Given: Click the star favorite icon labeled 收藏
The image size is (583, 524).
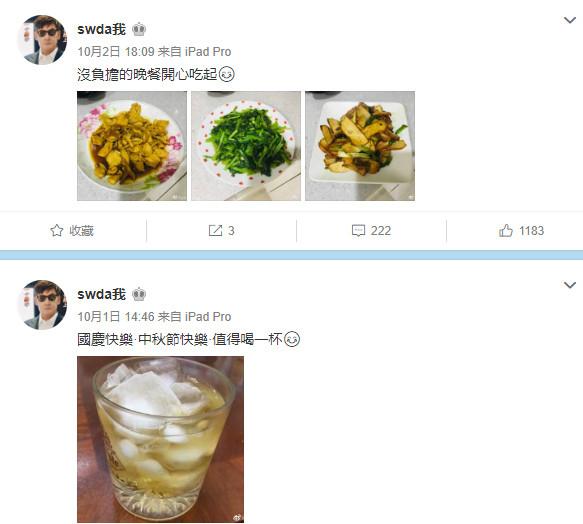Looking at the screenshot, I should (x=57, y=231).
